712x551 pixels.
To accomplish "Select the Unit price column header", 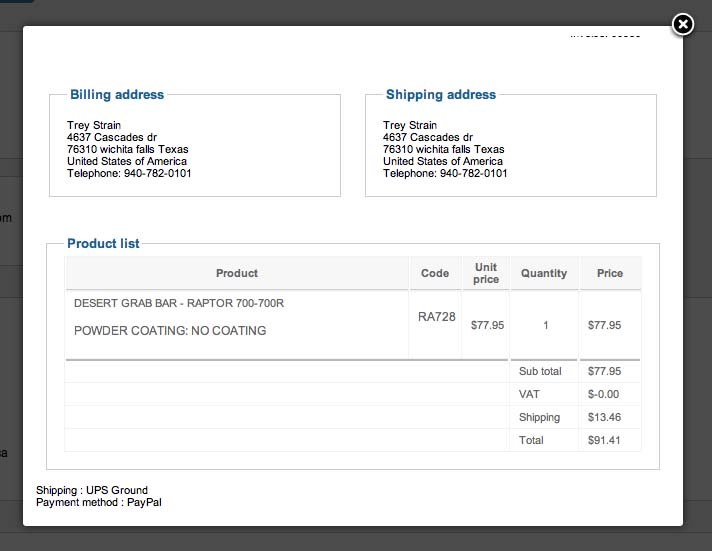I will pos(486,273).
